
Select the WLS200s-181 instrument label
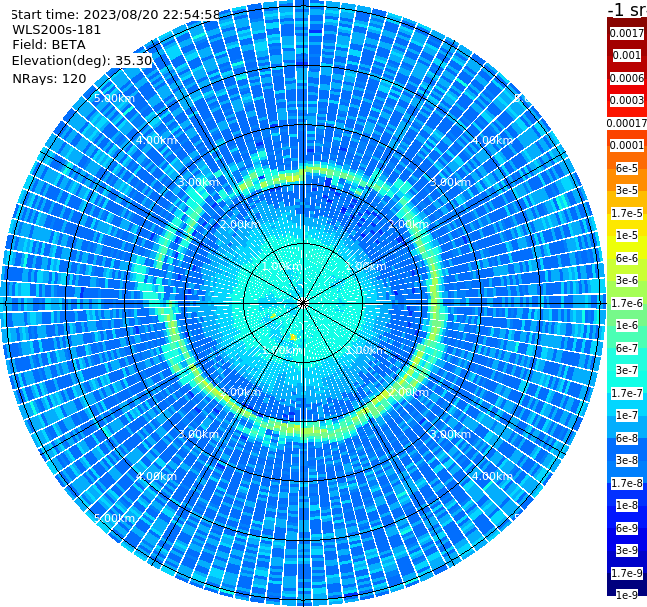(x=57, y=30)
